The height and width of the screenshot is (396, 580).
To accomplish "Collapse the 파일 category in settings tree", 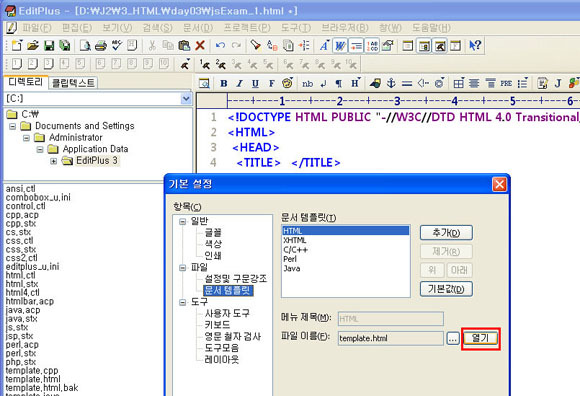I will click(x=182, y=267).
